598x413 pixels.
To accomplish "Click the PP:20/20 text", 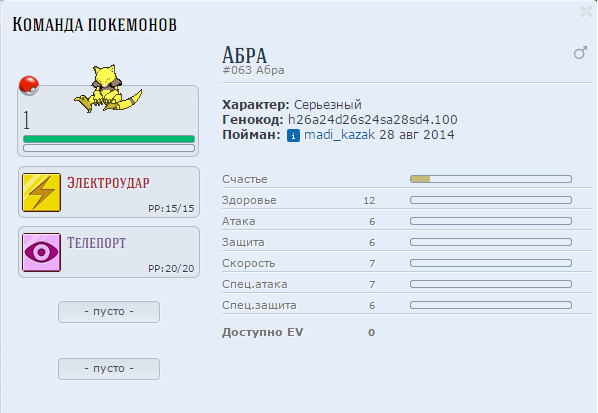I will [171, 268].
